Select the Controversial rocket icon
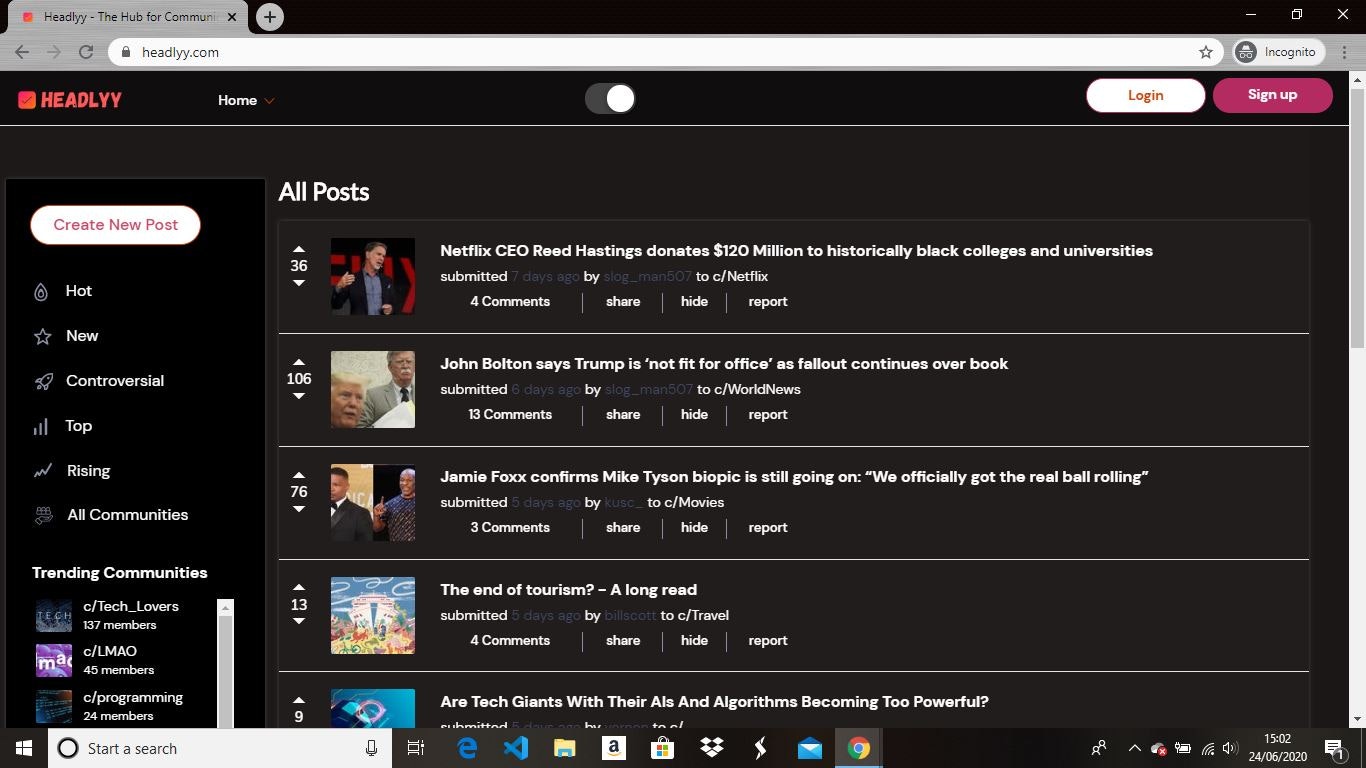This screenshot has height=768, width=1366. click(x=43, y=381)
